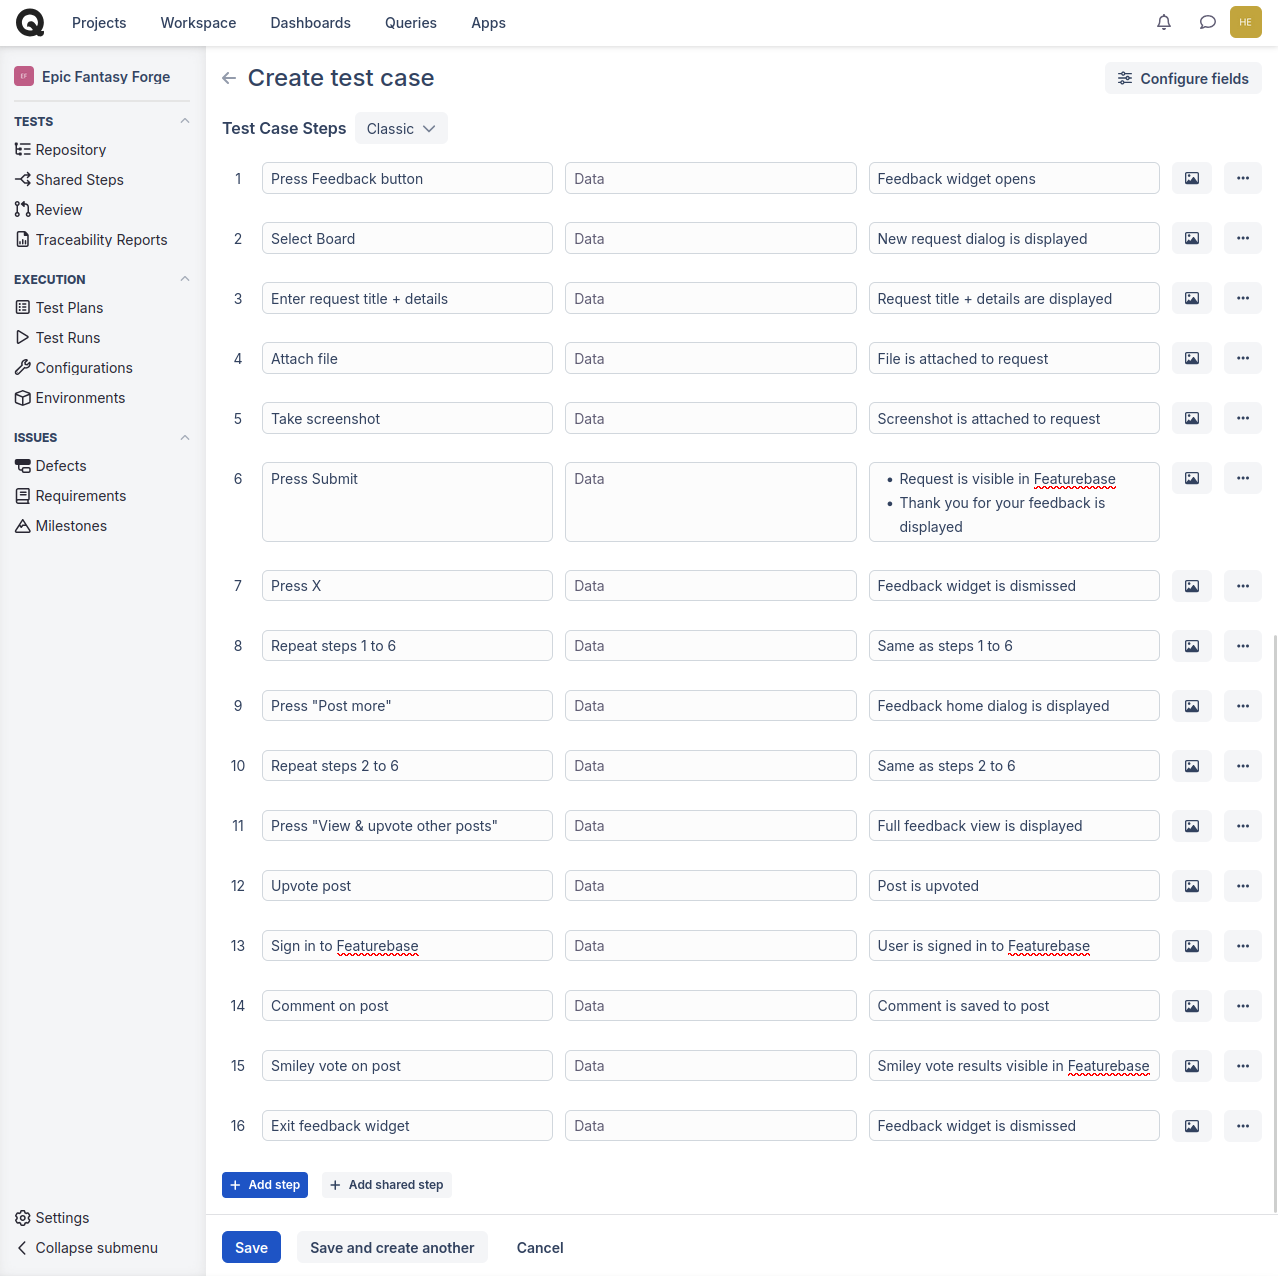Collapse the EXECUTION sidebar section
The image size is (1278, 1276).
(x=185, y=279)
